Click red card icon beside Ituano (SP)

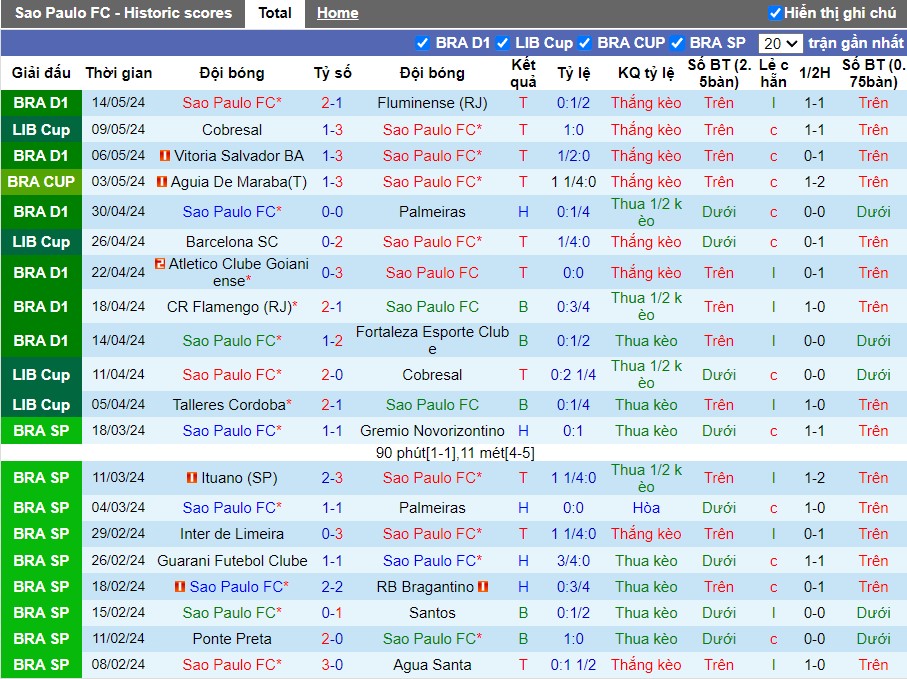pyautogui.click(x=192, y=478)
